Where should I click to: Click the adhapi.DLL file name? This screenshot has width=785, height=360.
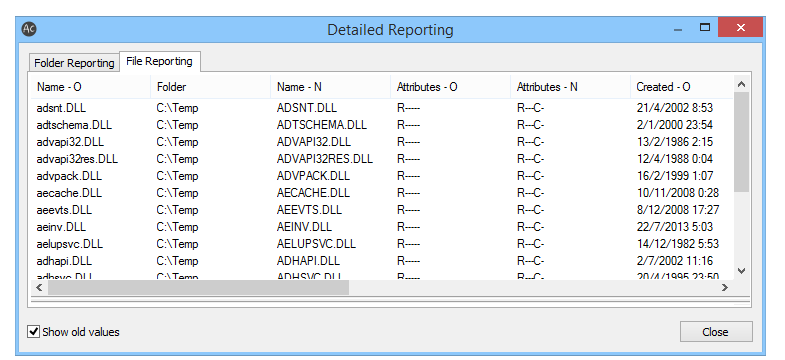pos(64,261)
